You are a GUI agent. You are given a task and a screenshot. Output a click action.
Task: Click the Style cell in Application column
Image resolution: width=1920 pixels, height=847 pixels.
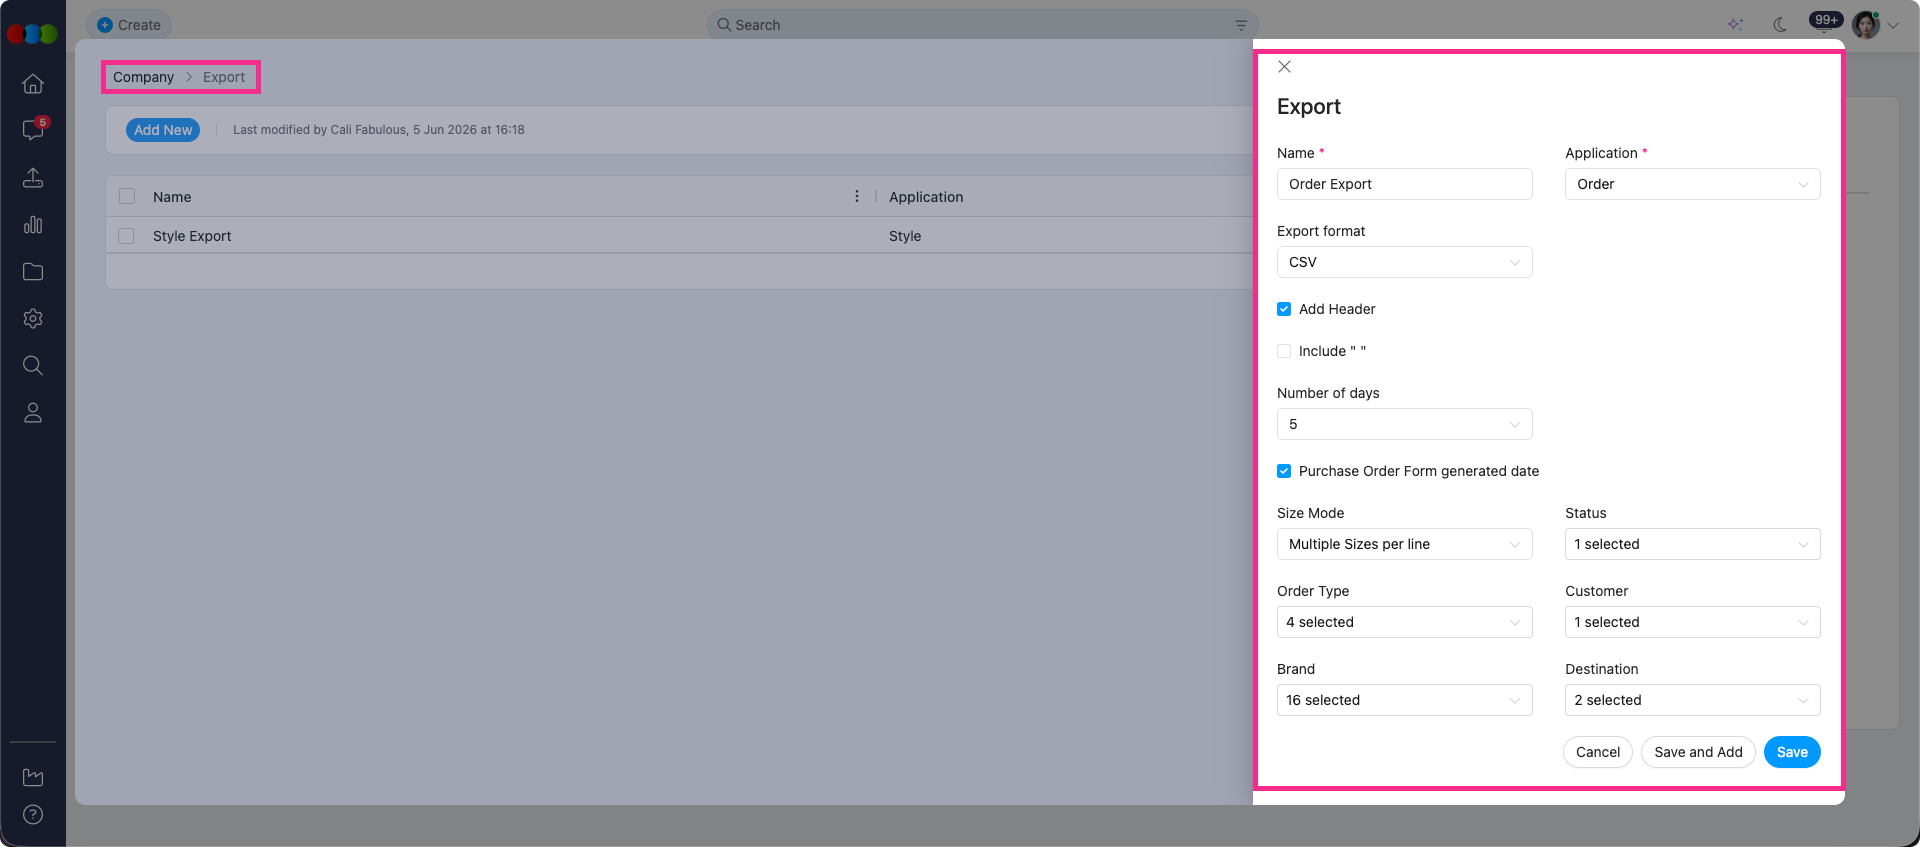pyautogui.click(x=905, y=236)
